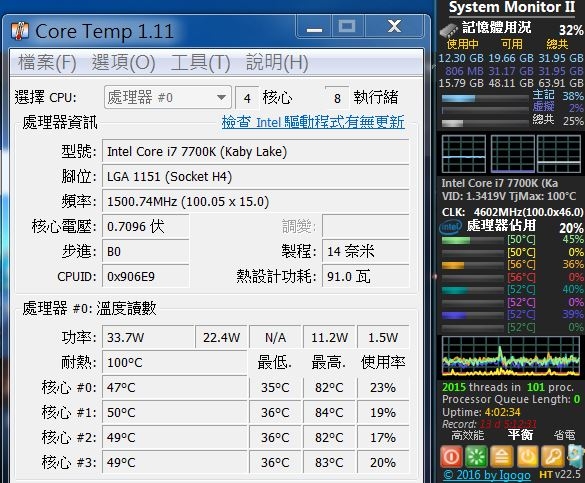This screenshot has width=585, height=483.
Task: Open the 檔案(F) menu
Action: pos(47,62)
